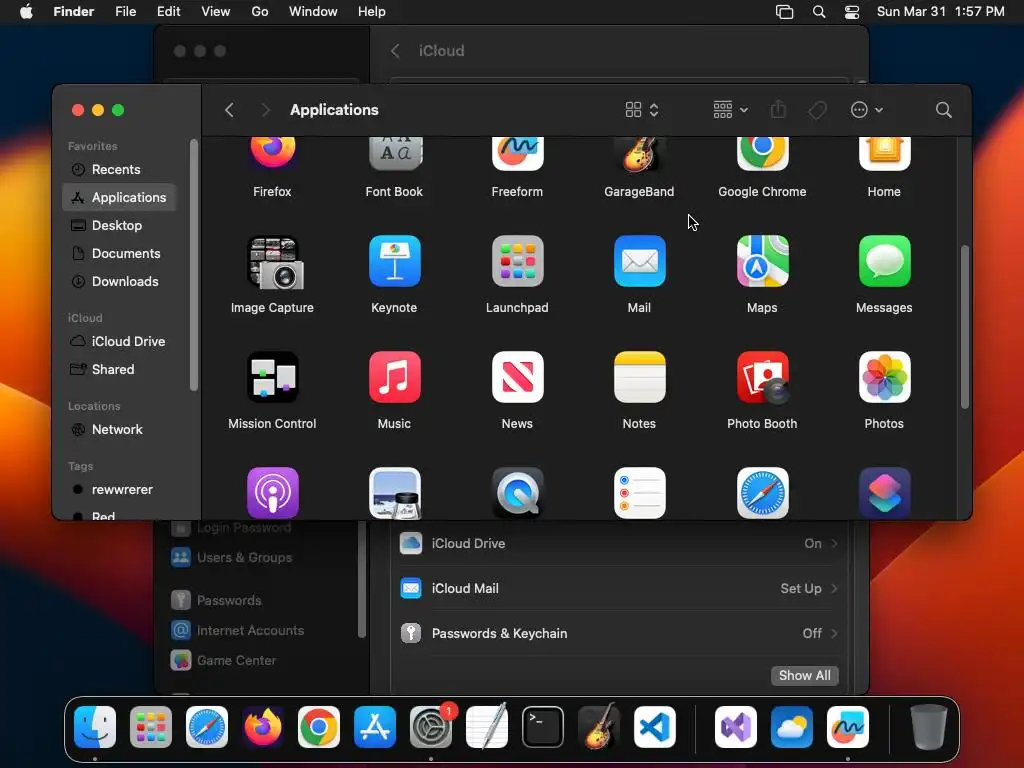Image resolution: width=1024 pixels, height=768 pixels.
Task: Click the Share toolbar icon
Action: (778, 110)
